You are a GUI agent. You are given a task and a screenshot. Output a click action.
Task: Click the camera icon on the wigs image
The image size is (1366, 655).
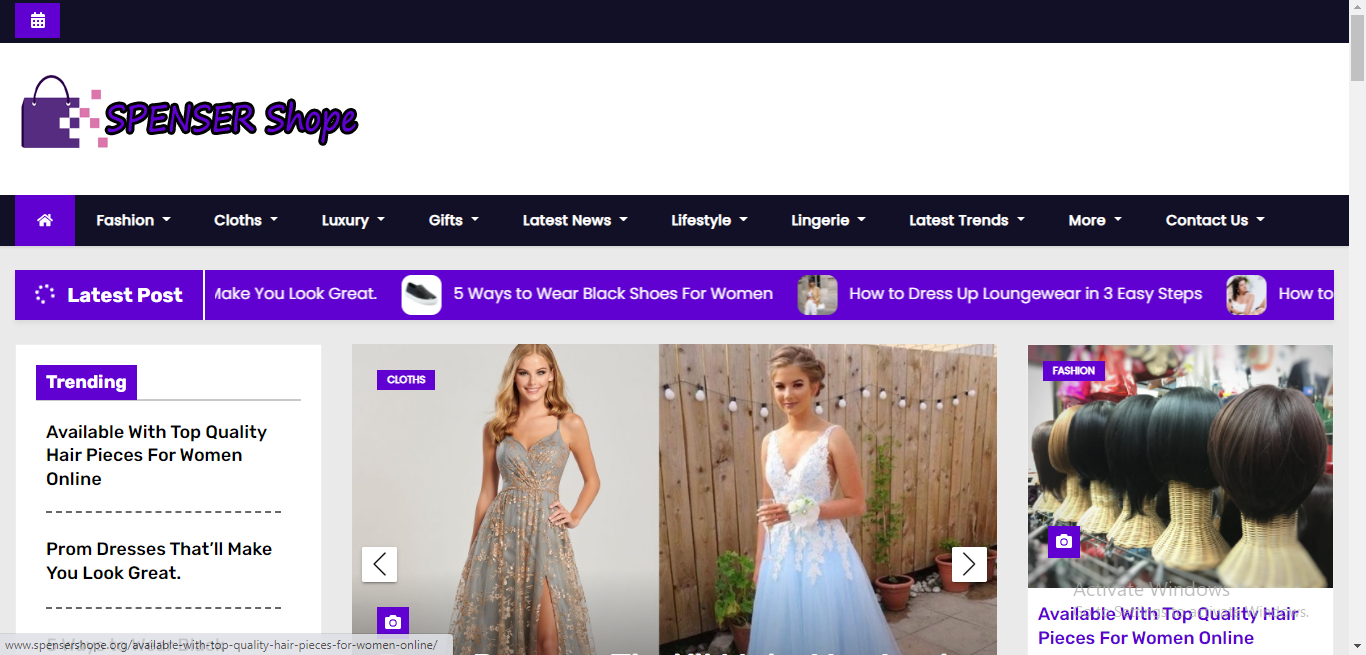(x=1064, y=541)
